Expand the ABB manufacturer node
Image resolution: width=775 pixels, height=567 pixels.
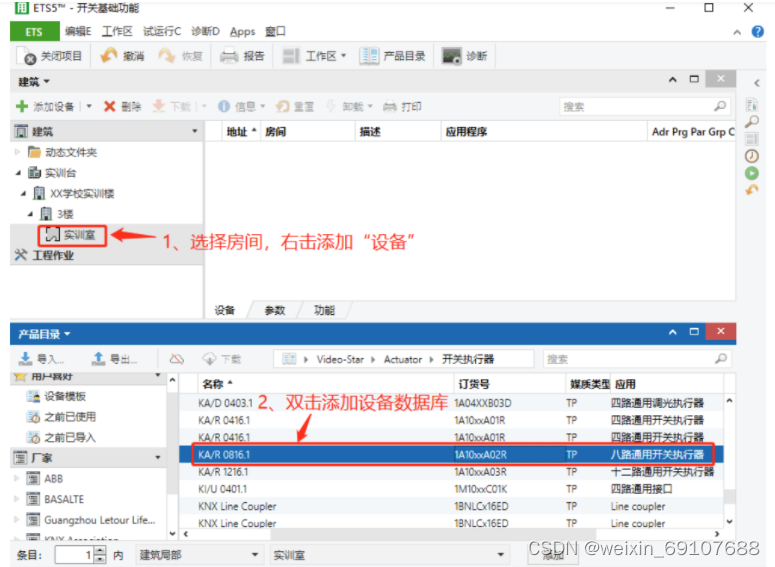click(17, 479)
